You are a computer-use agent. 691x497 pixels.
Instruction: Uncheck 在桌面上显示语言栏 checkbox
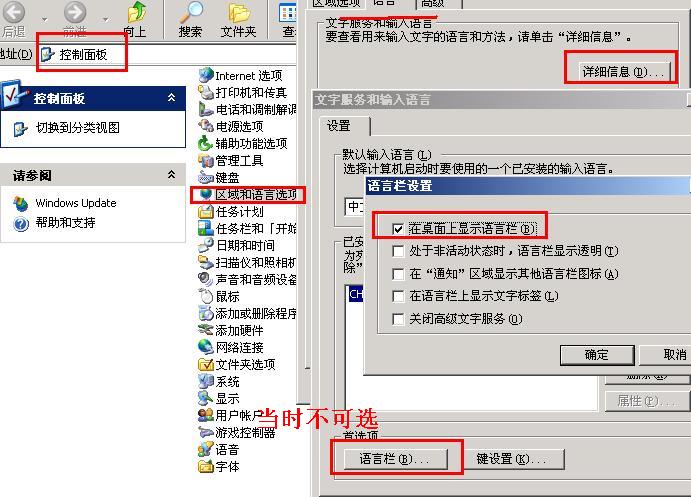click(x=398, y=229)
